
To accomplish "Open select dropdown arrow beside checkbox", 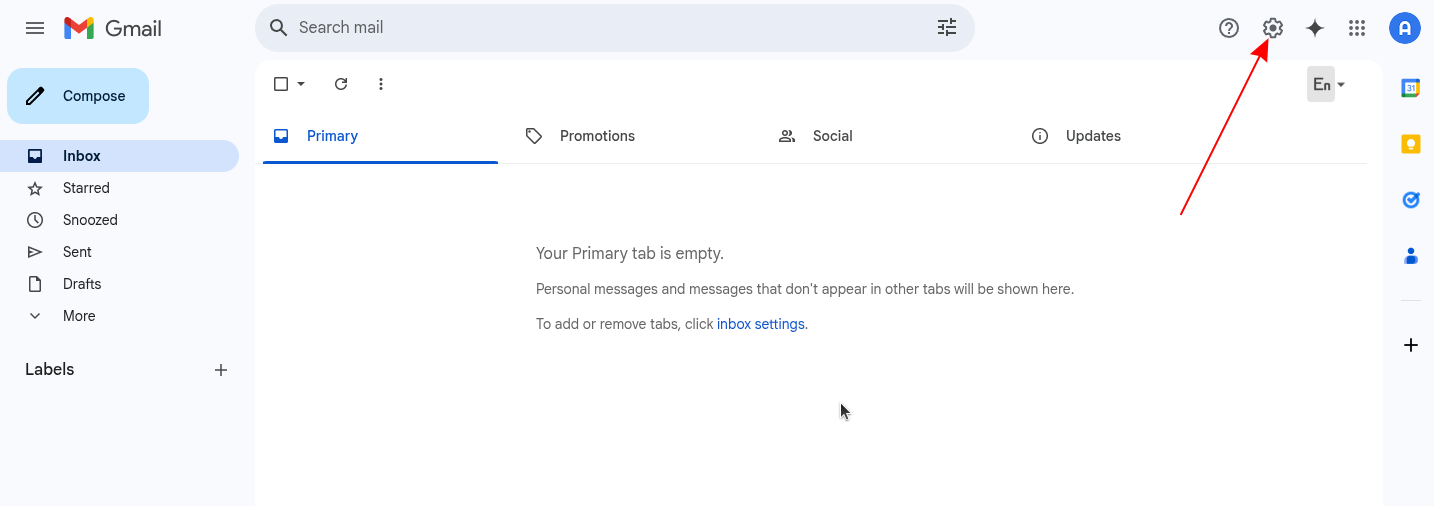I will (x=301, y=84).
